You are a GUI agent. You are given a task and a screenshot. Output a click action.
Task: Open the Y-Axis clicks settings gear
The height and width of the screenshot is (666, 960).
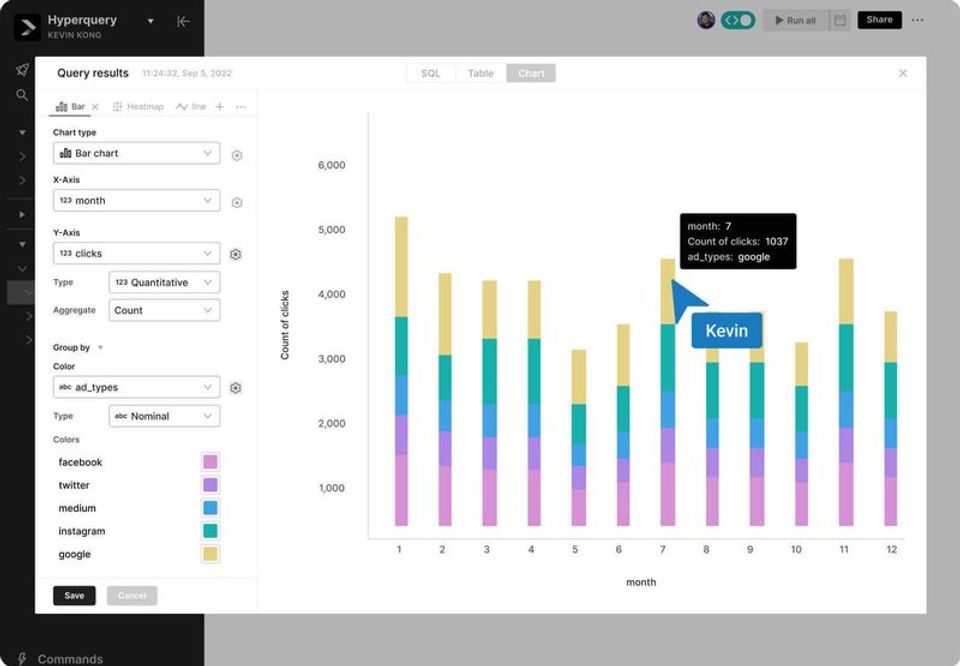236,254
